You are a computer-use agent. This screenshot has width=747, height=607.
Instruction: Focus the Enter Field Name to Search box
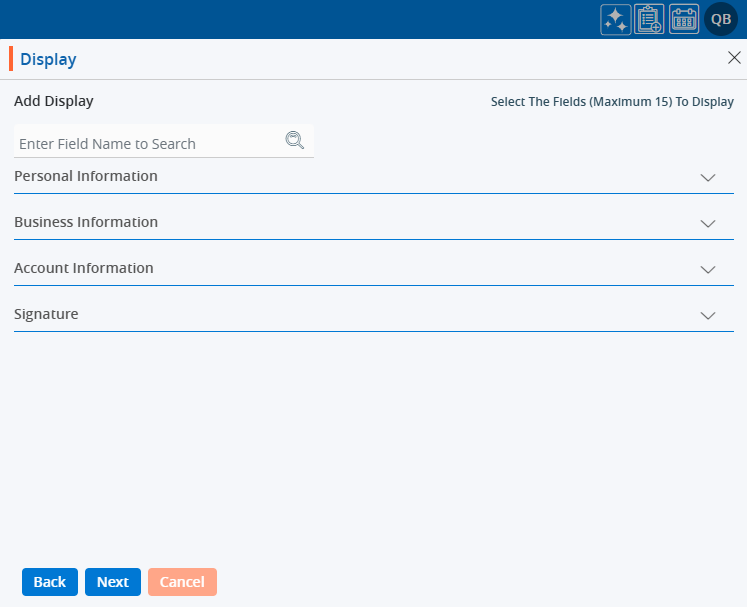[x=148, y=144]
